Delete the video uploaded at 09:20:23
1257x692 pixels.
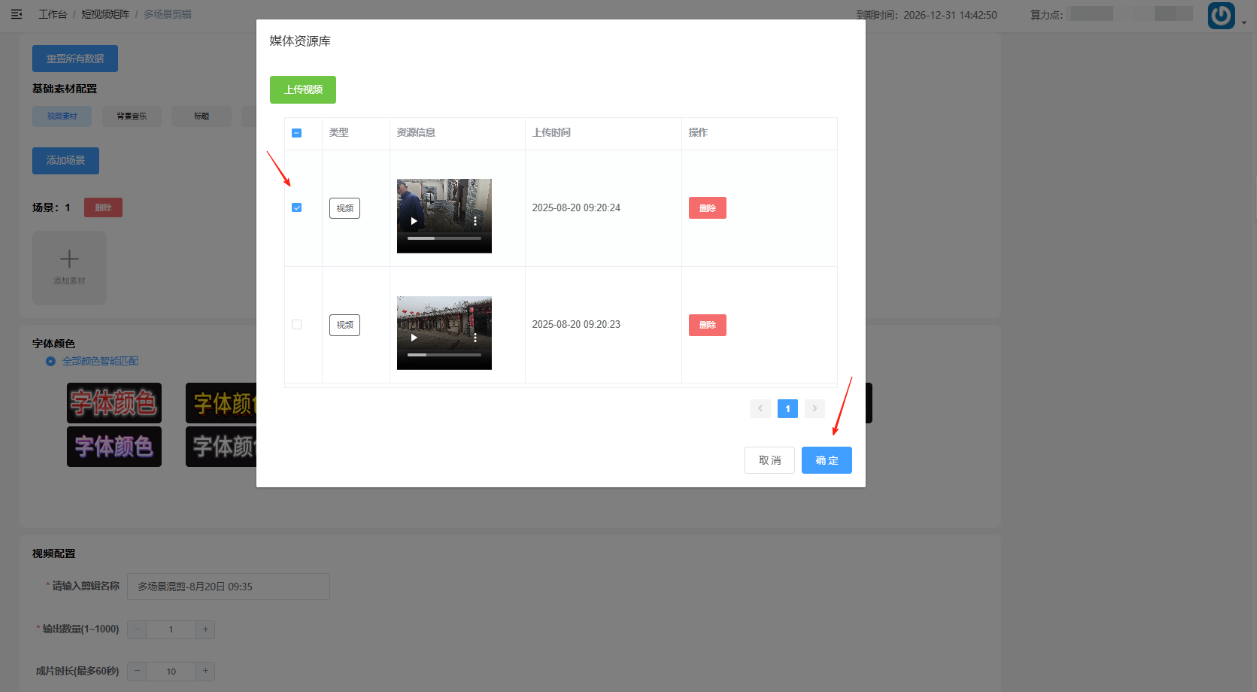707,325
